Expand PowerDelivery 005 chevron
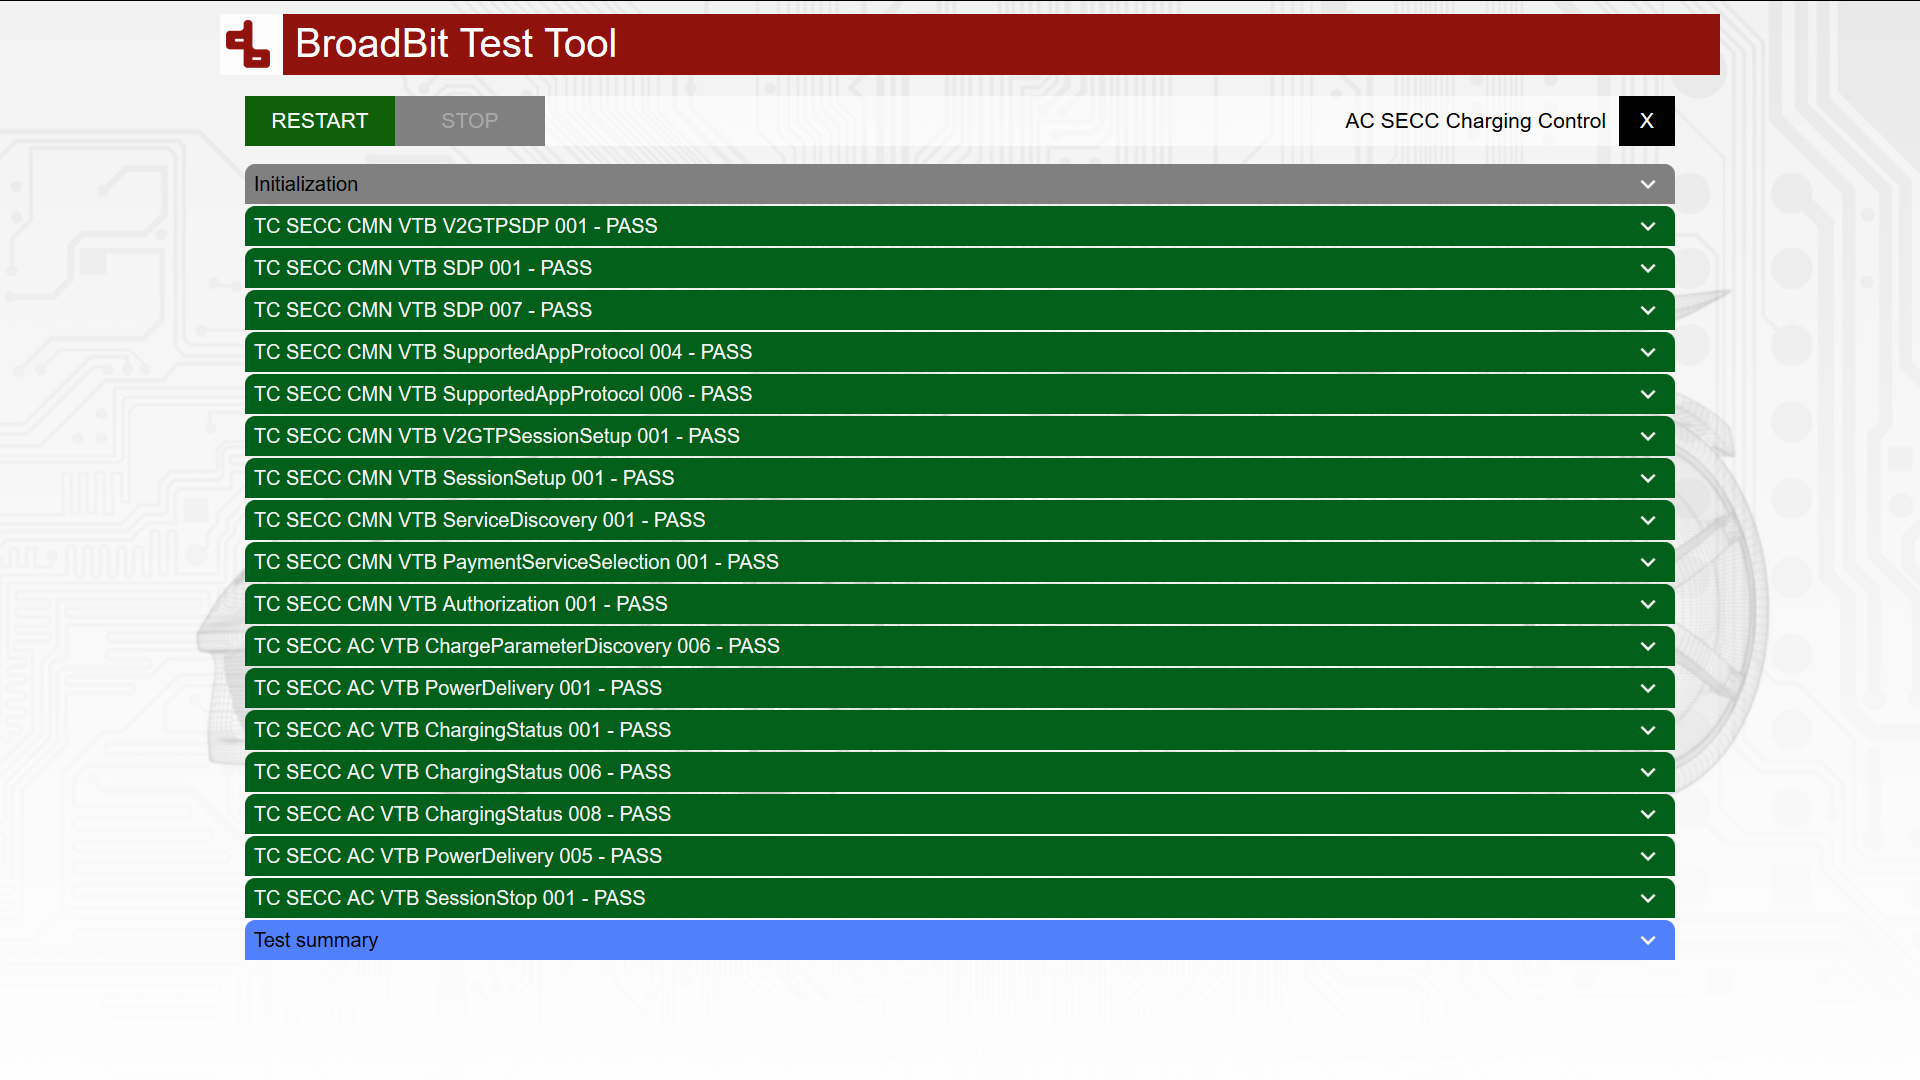Image resolution: width=1920 pixels, height=1080 pixels. pos(1648,856)
